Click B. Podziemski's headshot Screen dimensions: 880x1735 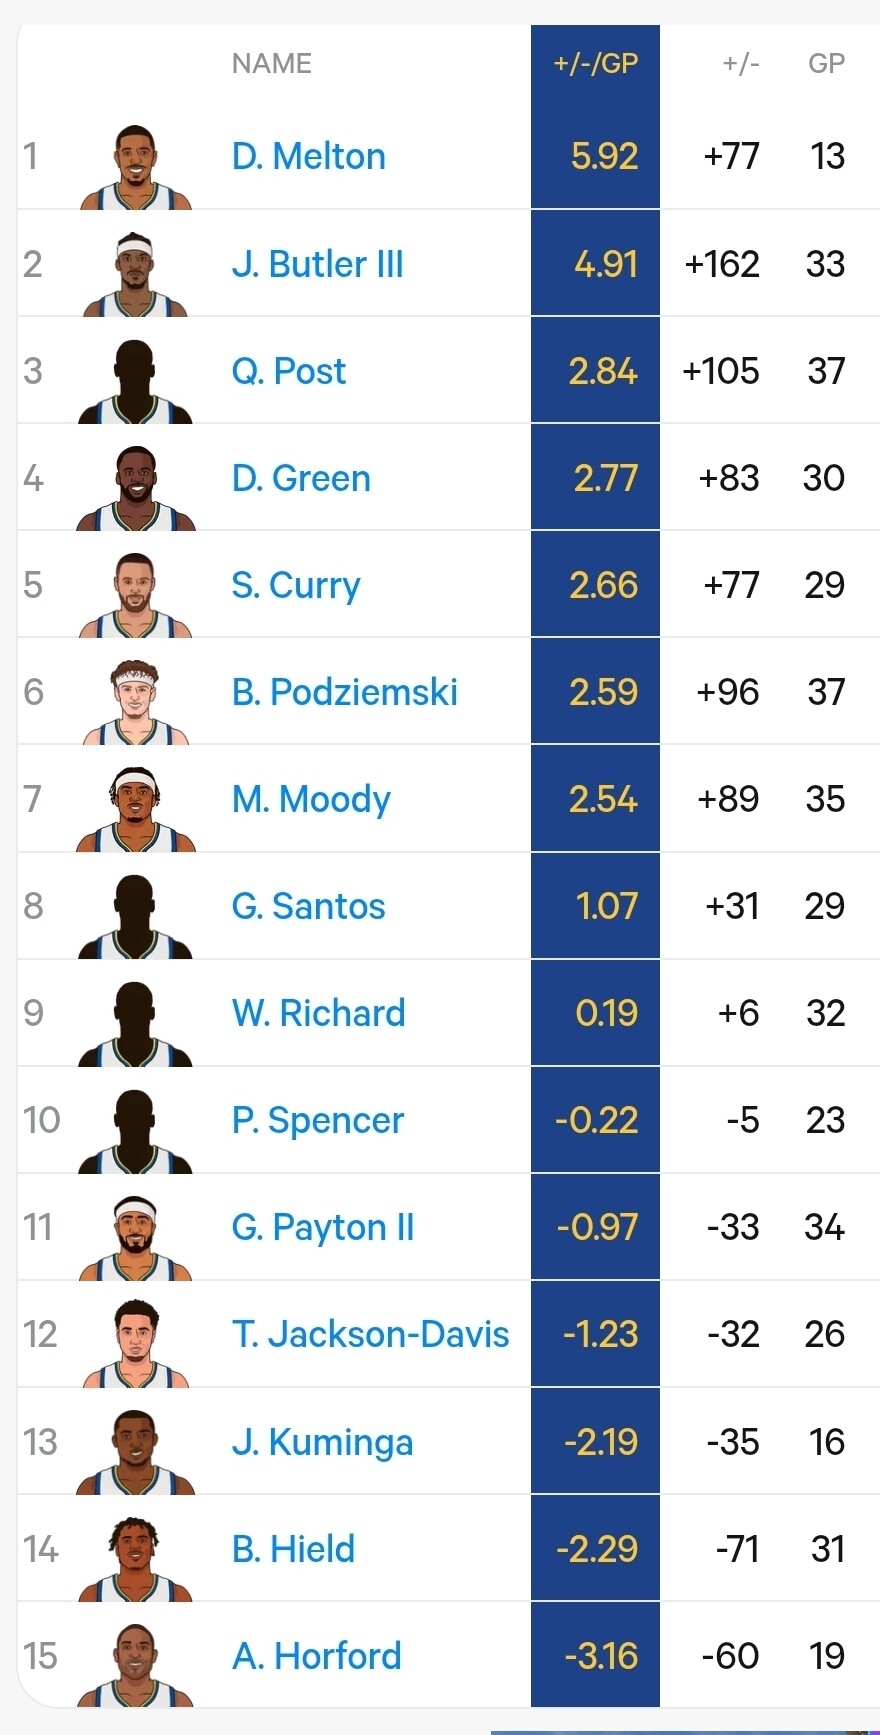136,702
